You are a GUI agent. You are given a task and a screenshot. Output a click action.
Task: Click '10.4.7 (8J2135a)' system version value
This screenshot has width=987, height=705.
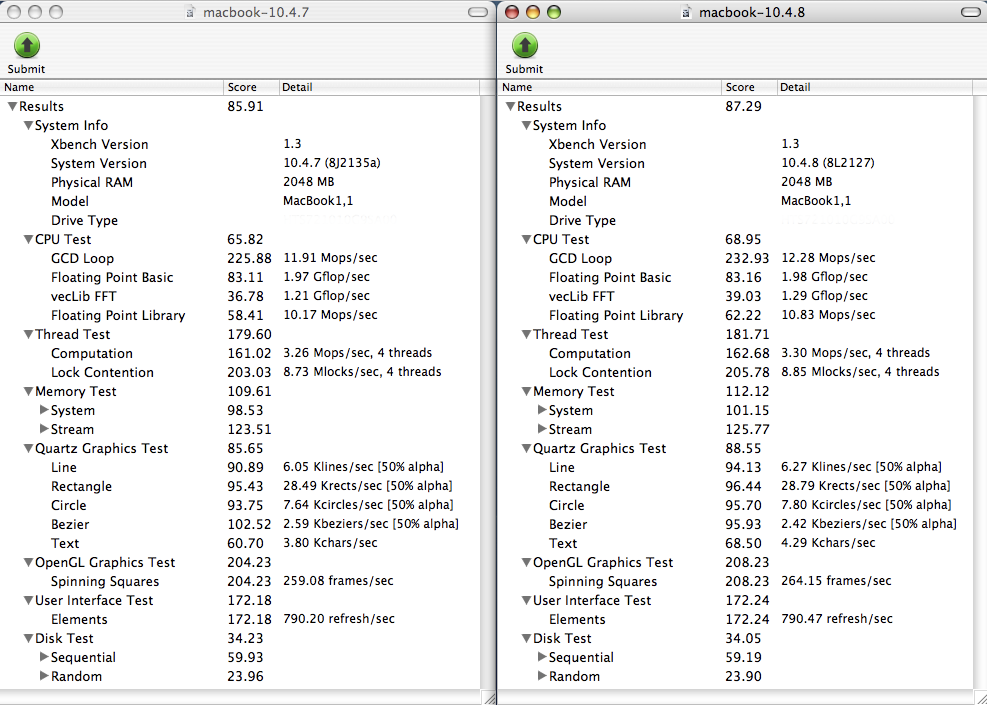[x=332, y=163]
